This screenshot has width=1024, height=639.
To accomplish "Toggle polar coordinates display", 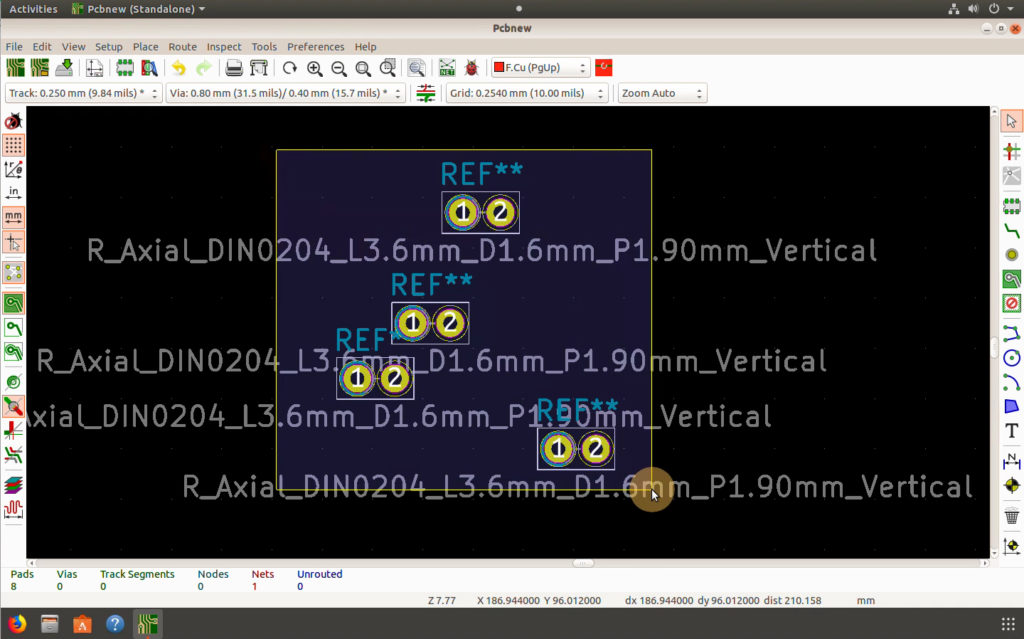I will pyautogui.click(x=13, y=170).
